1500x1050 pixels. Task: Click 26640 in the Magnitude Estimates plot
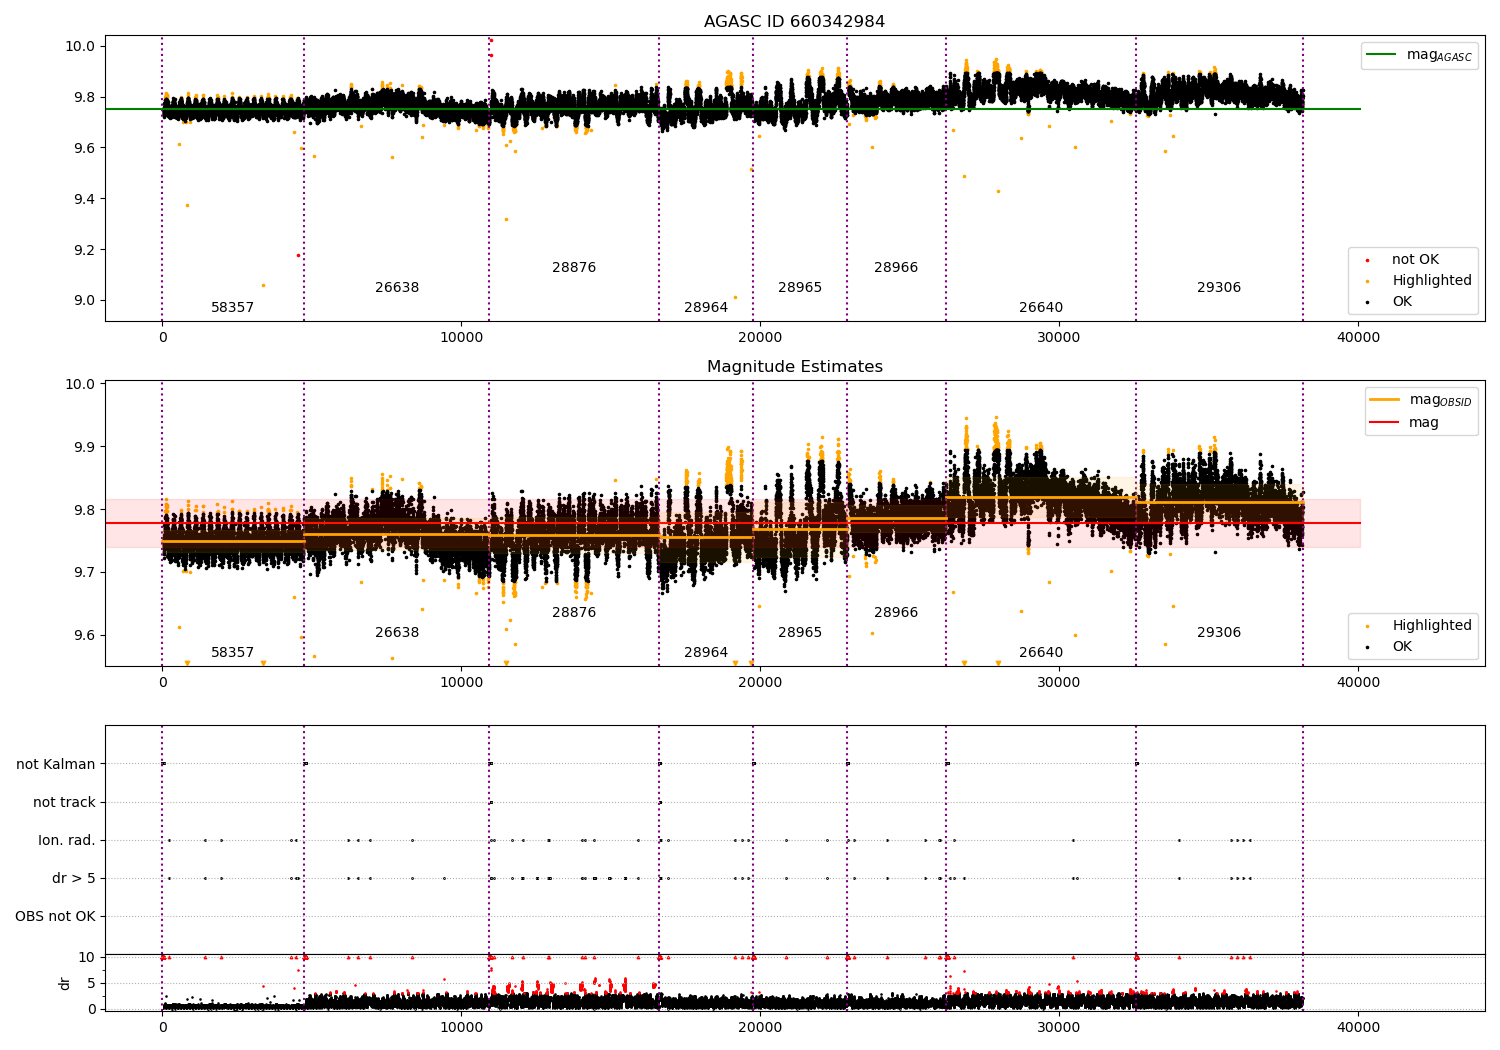[x=1041, y=653]
